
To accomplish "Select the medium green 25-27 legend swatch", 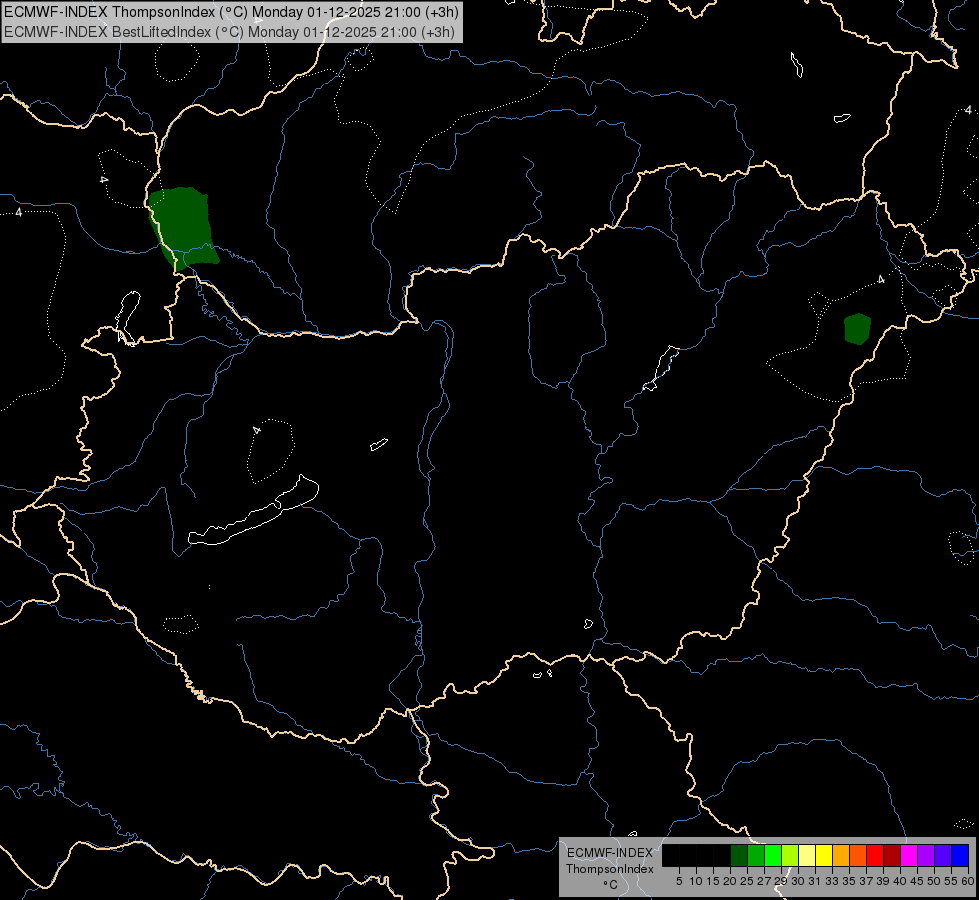I will click(x=756, y=855).
